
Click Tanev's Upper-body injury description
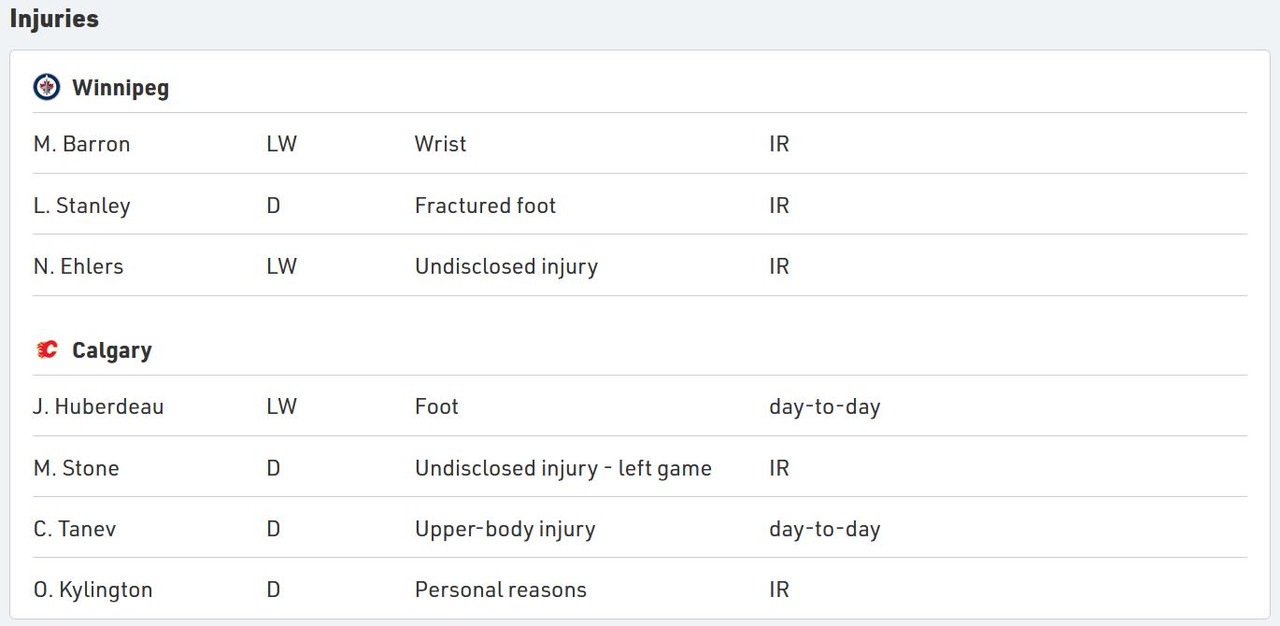click(505, 529)
